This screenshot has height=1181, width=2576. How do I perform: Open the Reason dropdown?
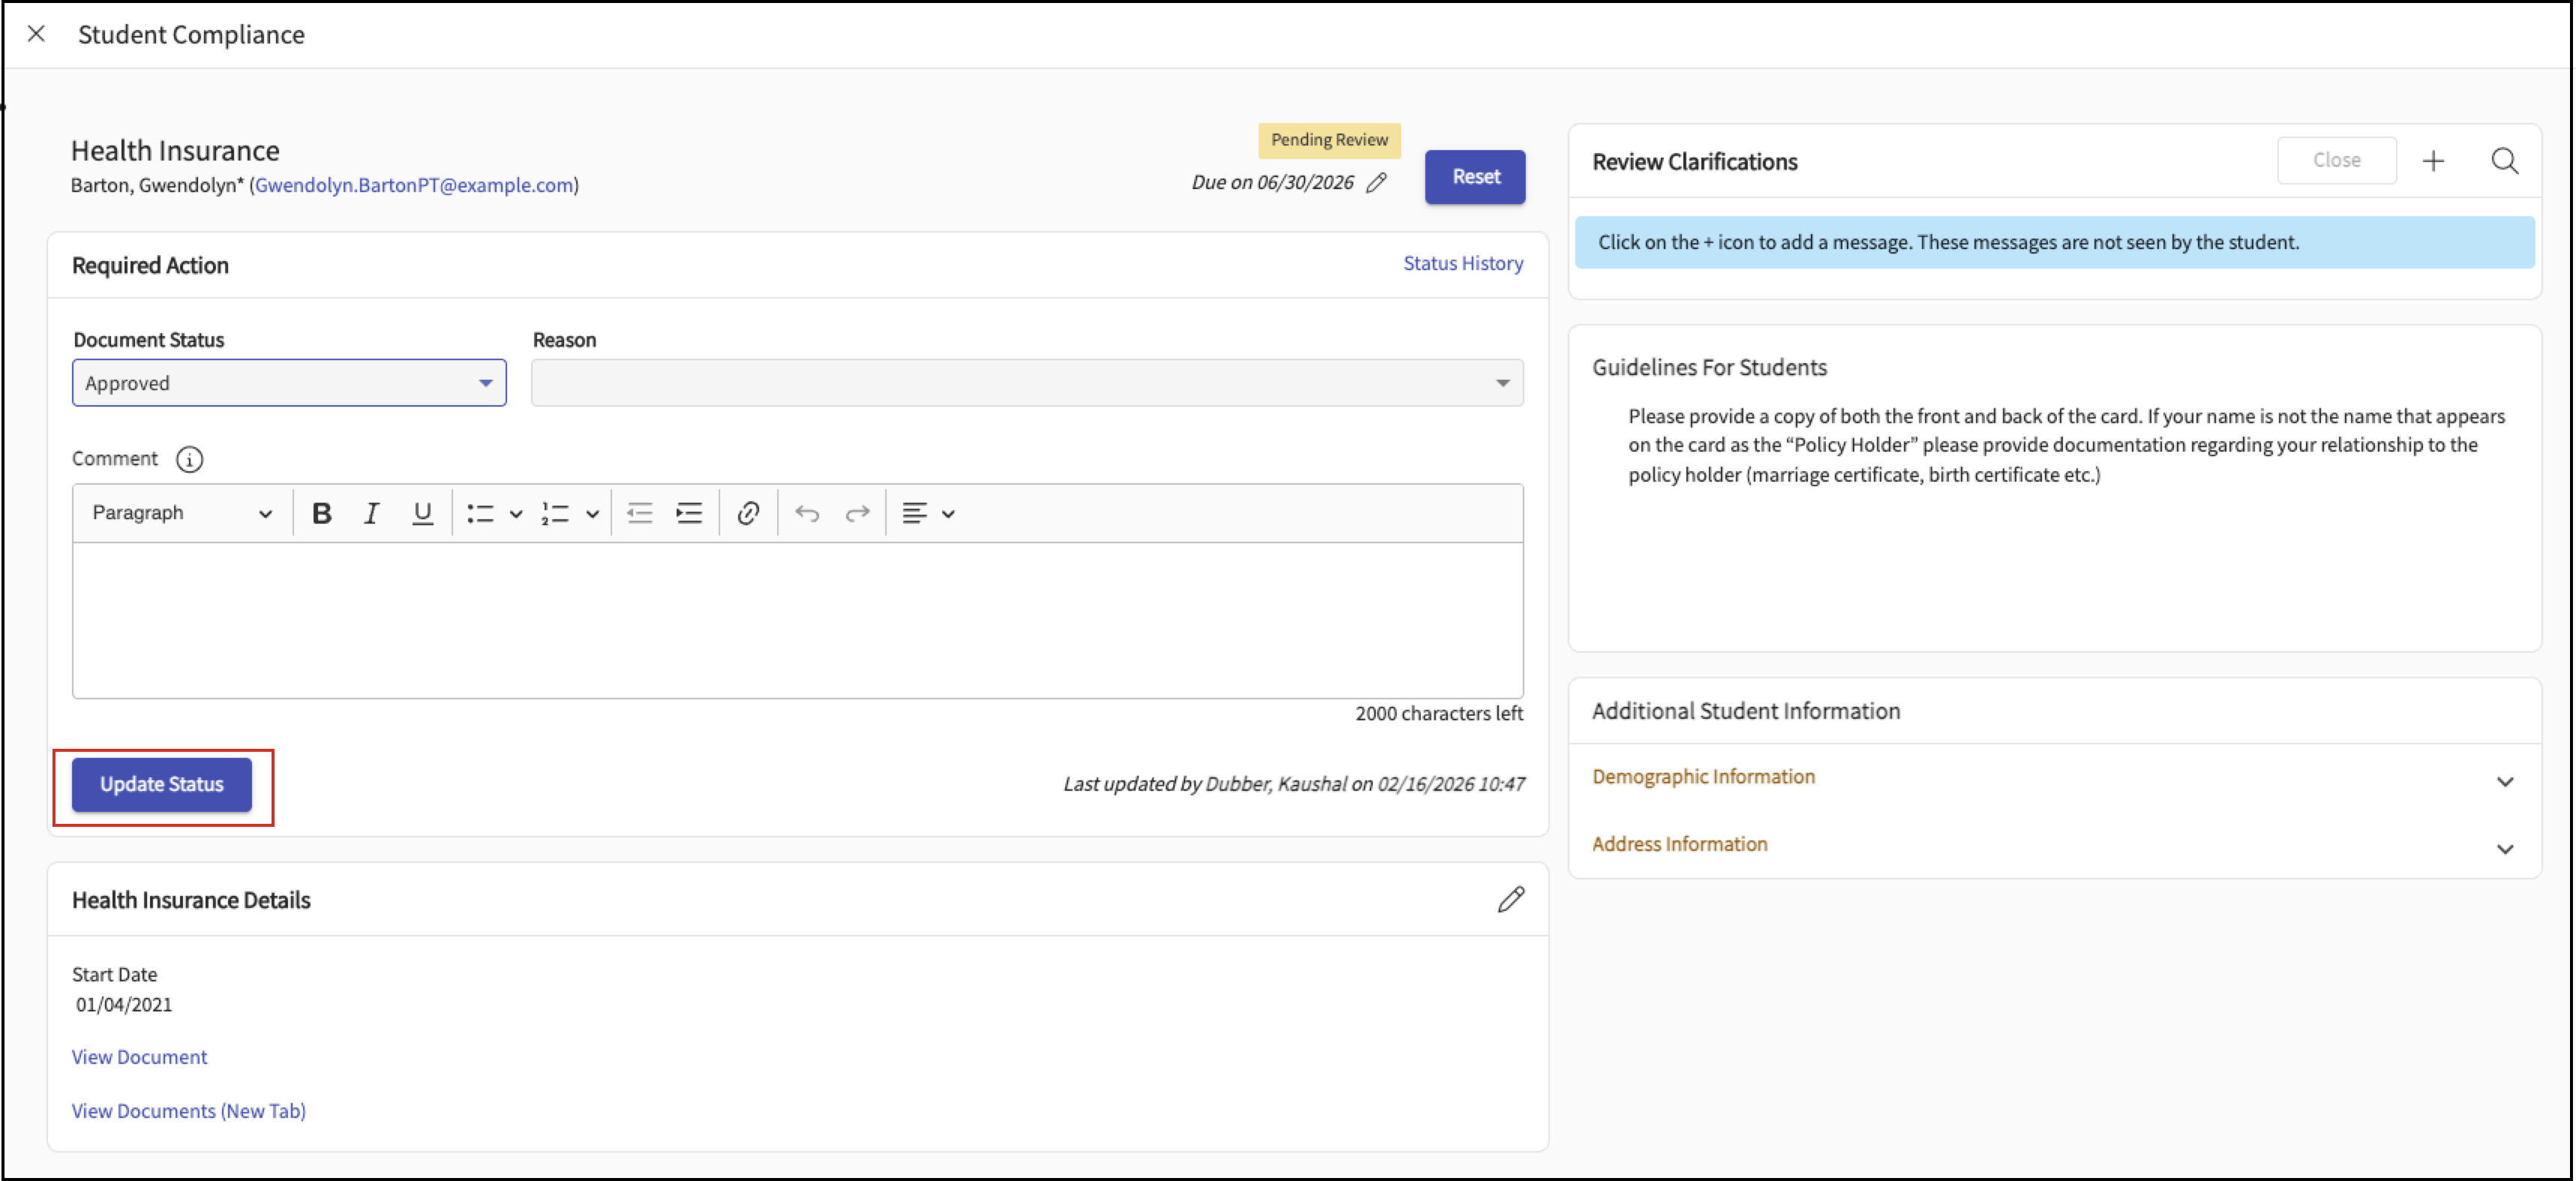coord(1027,383)
